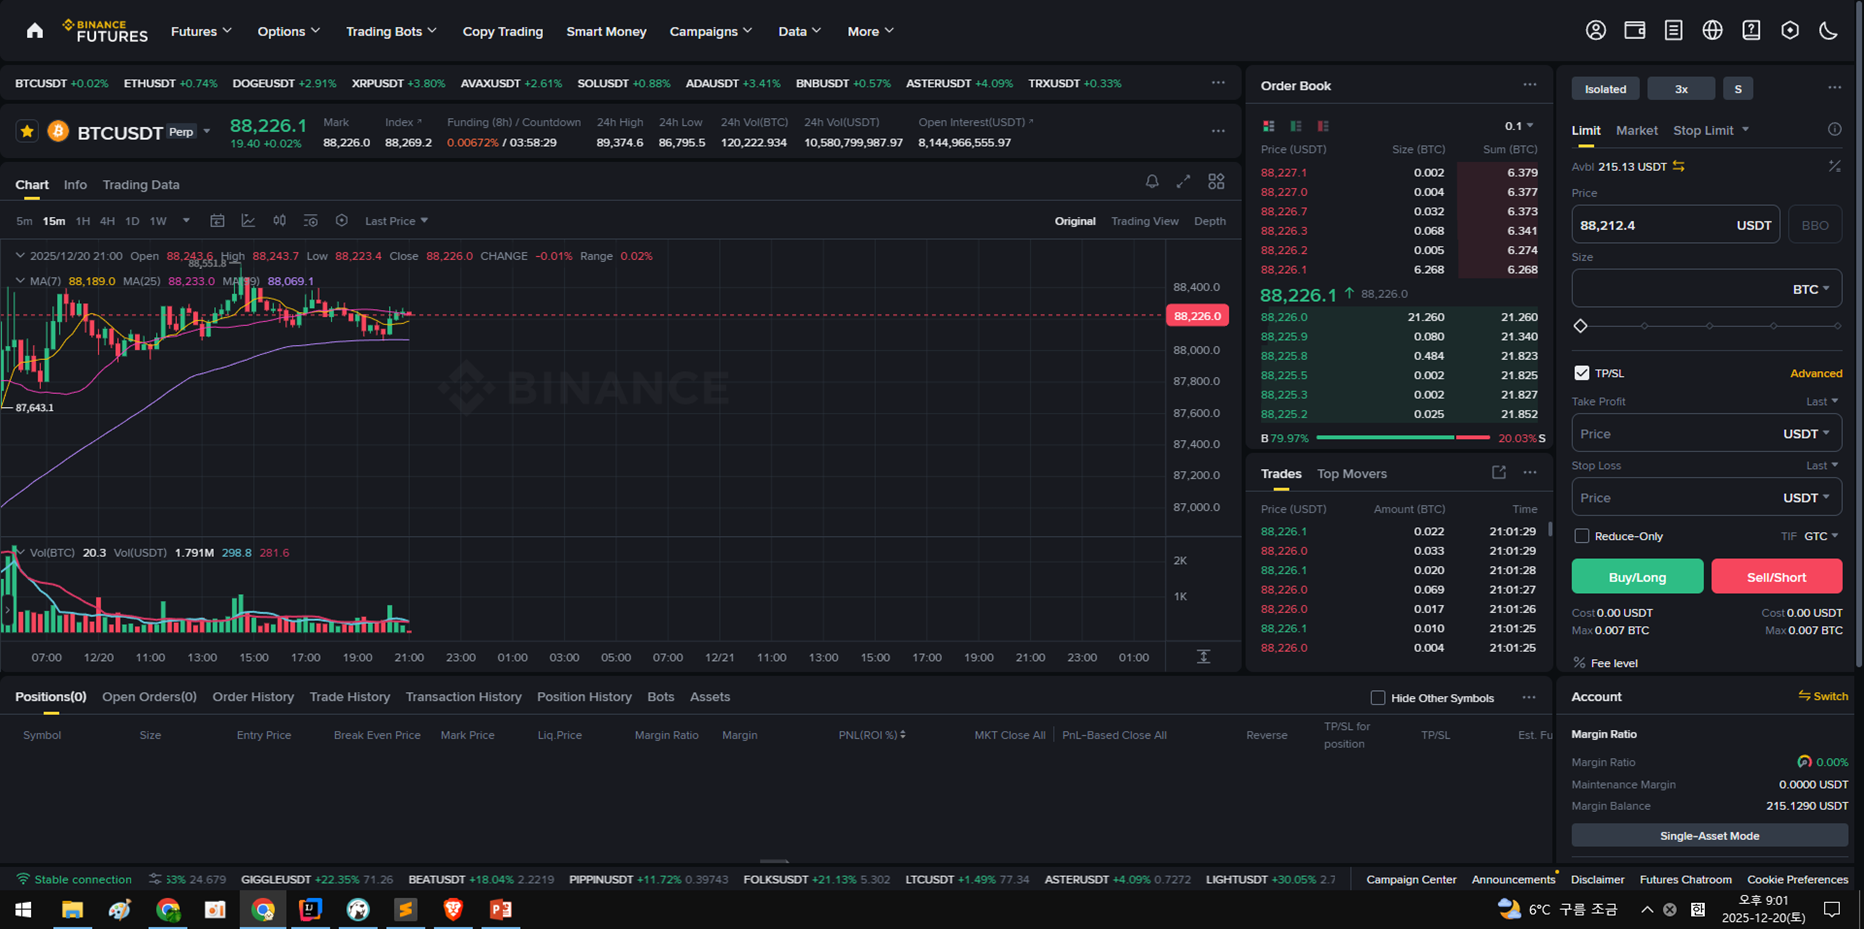Open the hexagon chart settings icon
Viewport: 1864px width, 929px height.
tap(341, 221)
